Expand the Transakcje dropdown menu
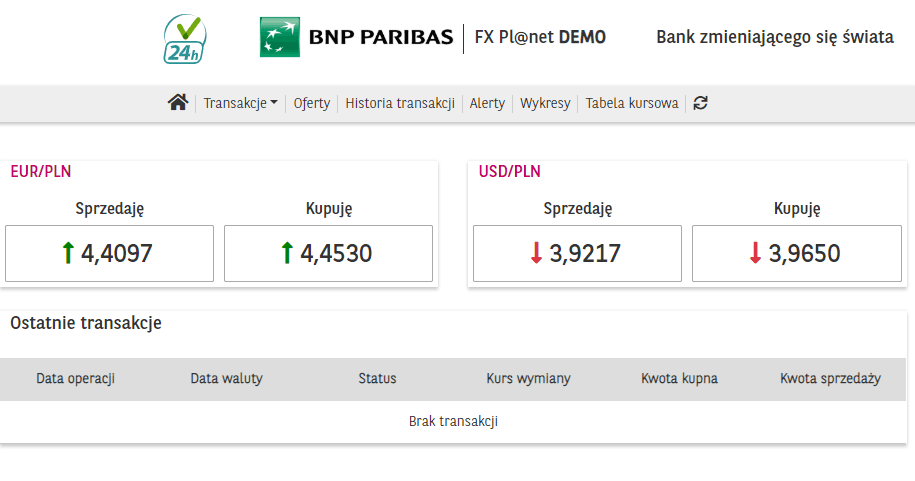The height and width of the screenshot is (481, 915). point(240,103)
